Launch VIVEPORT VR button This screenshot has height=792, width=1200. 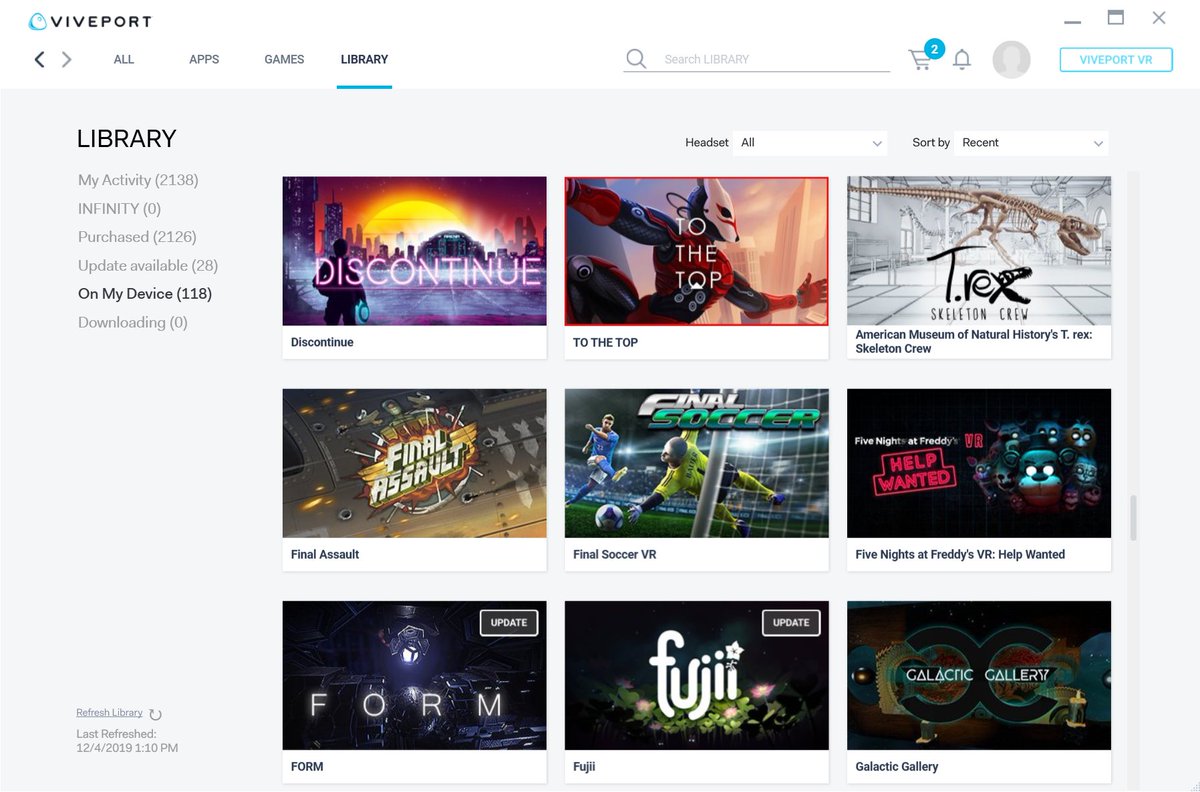(x=1116, y=60)
